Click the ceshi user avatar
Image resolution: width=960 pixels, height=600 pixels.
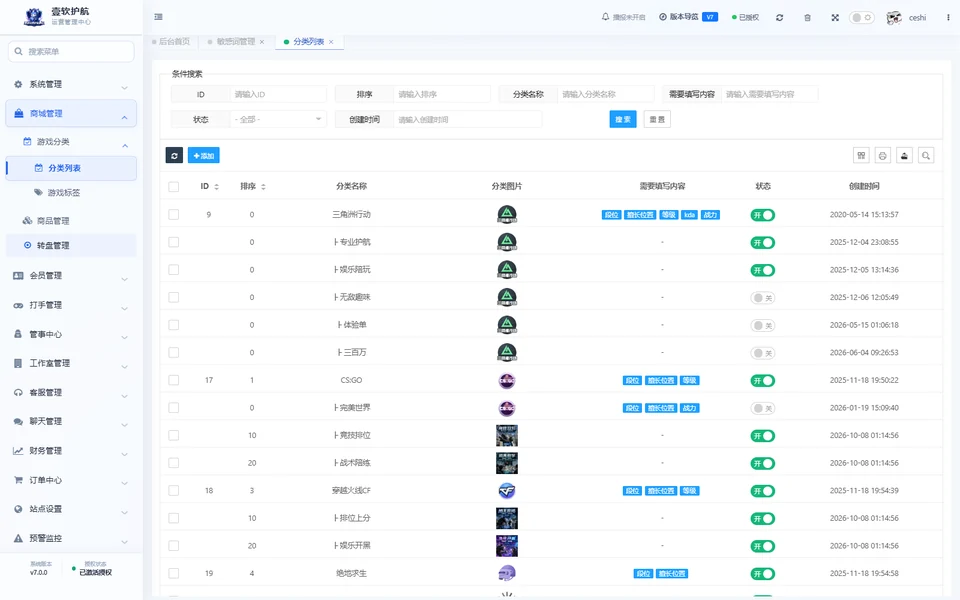pos(894,18)
